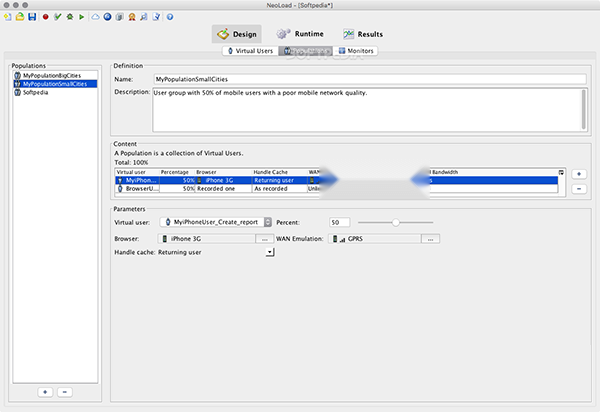
Task: Select MyPopulationBigCities in the list
Action: (55, 76)
